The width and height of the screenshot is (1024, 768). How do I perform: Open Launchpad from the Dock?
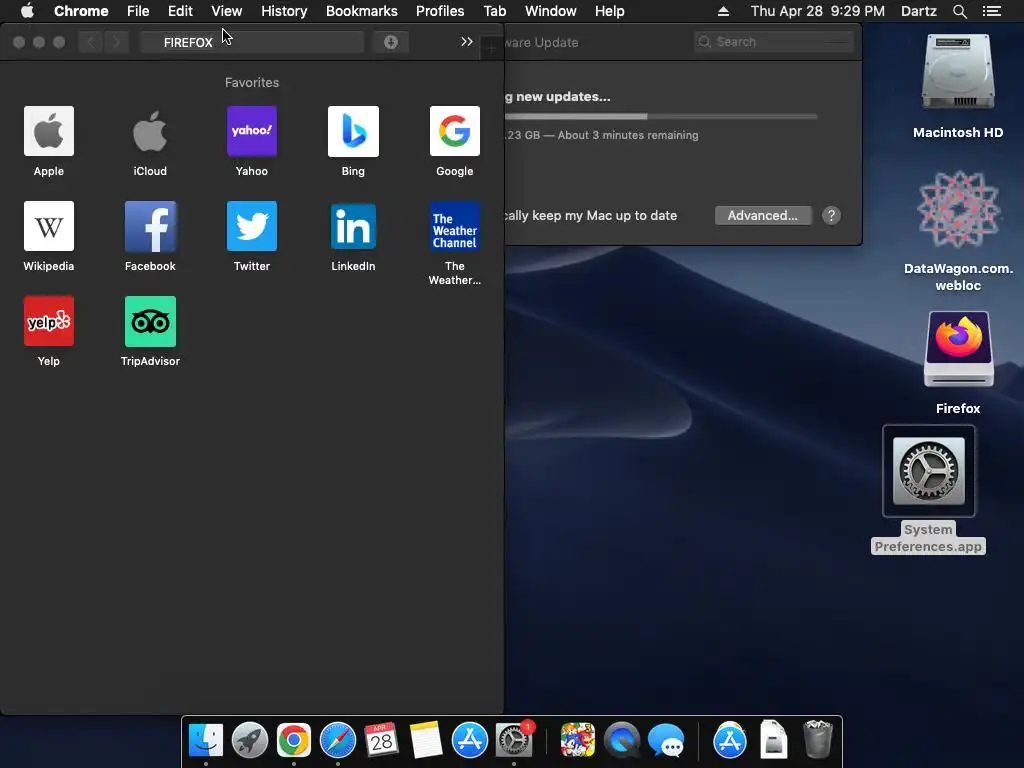point(249,741)
